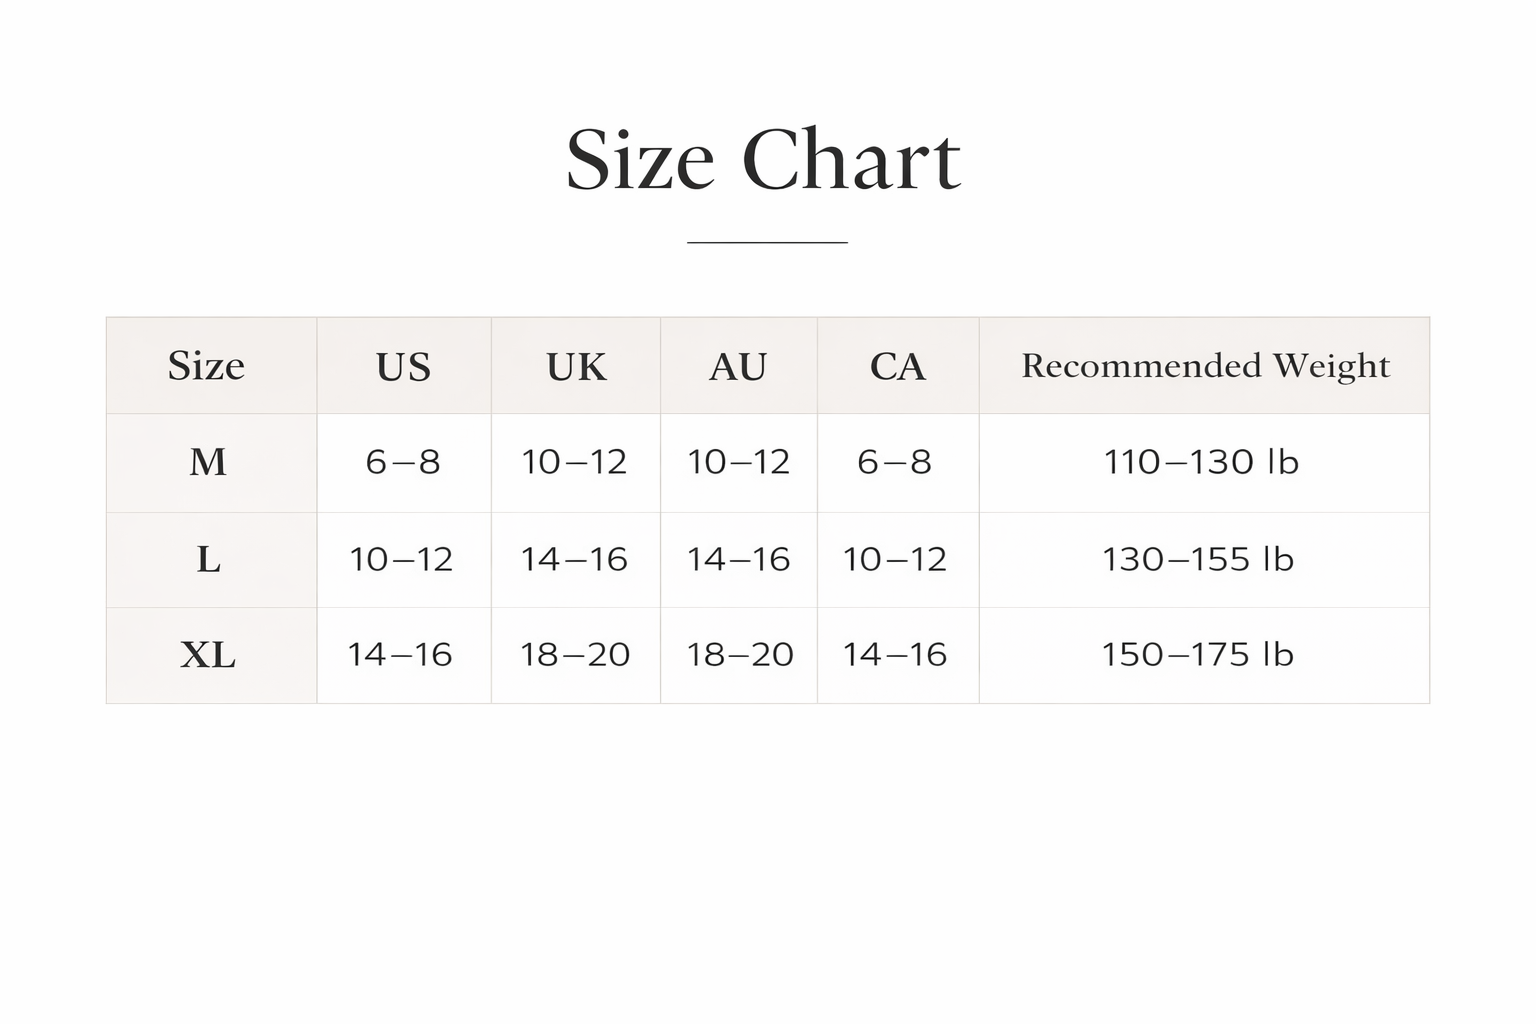The width and height of the screenshot is (1536, 1024).
Task: Click the divider line under the title
Action: tap(767, 242)
